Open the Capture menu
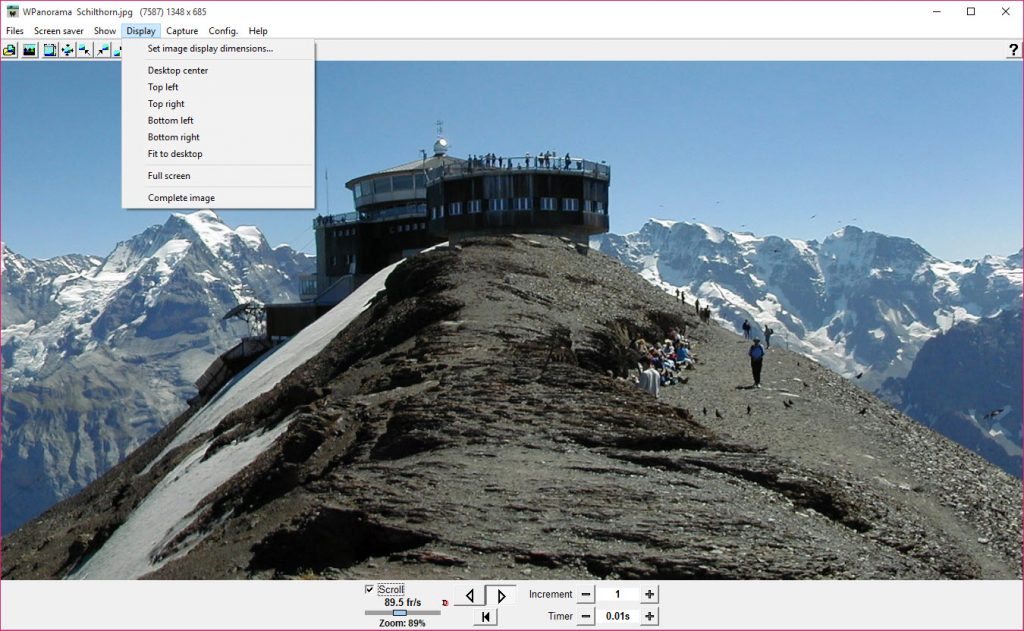 (x=182, y=31)
